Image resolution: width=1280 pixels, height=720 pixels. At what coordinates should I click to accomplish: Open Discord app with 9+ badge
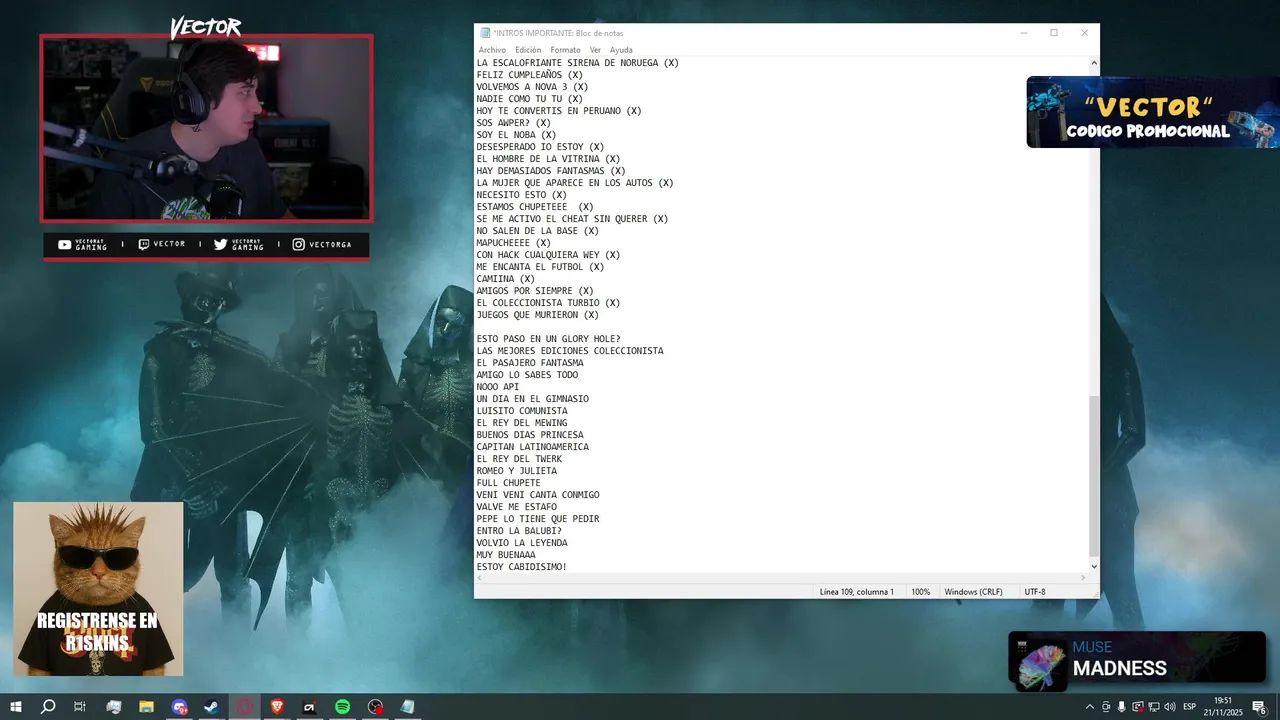pos(179,707)
